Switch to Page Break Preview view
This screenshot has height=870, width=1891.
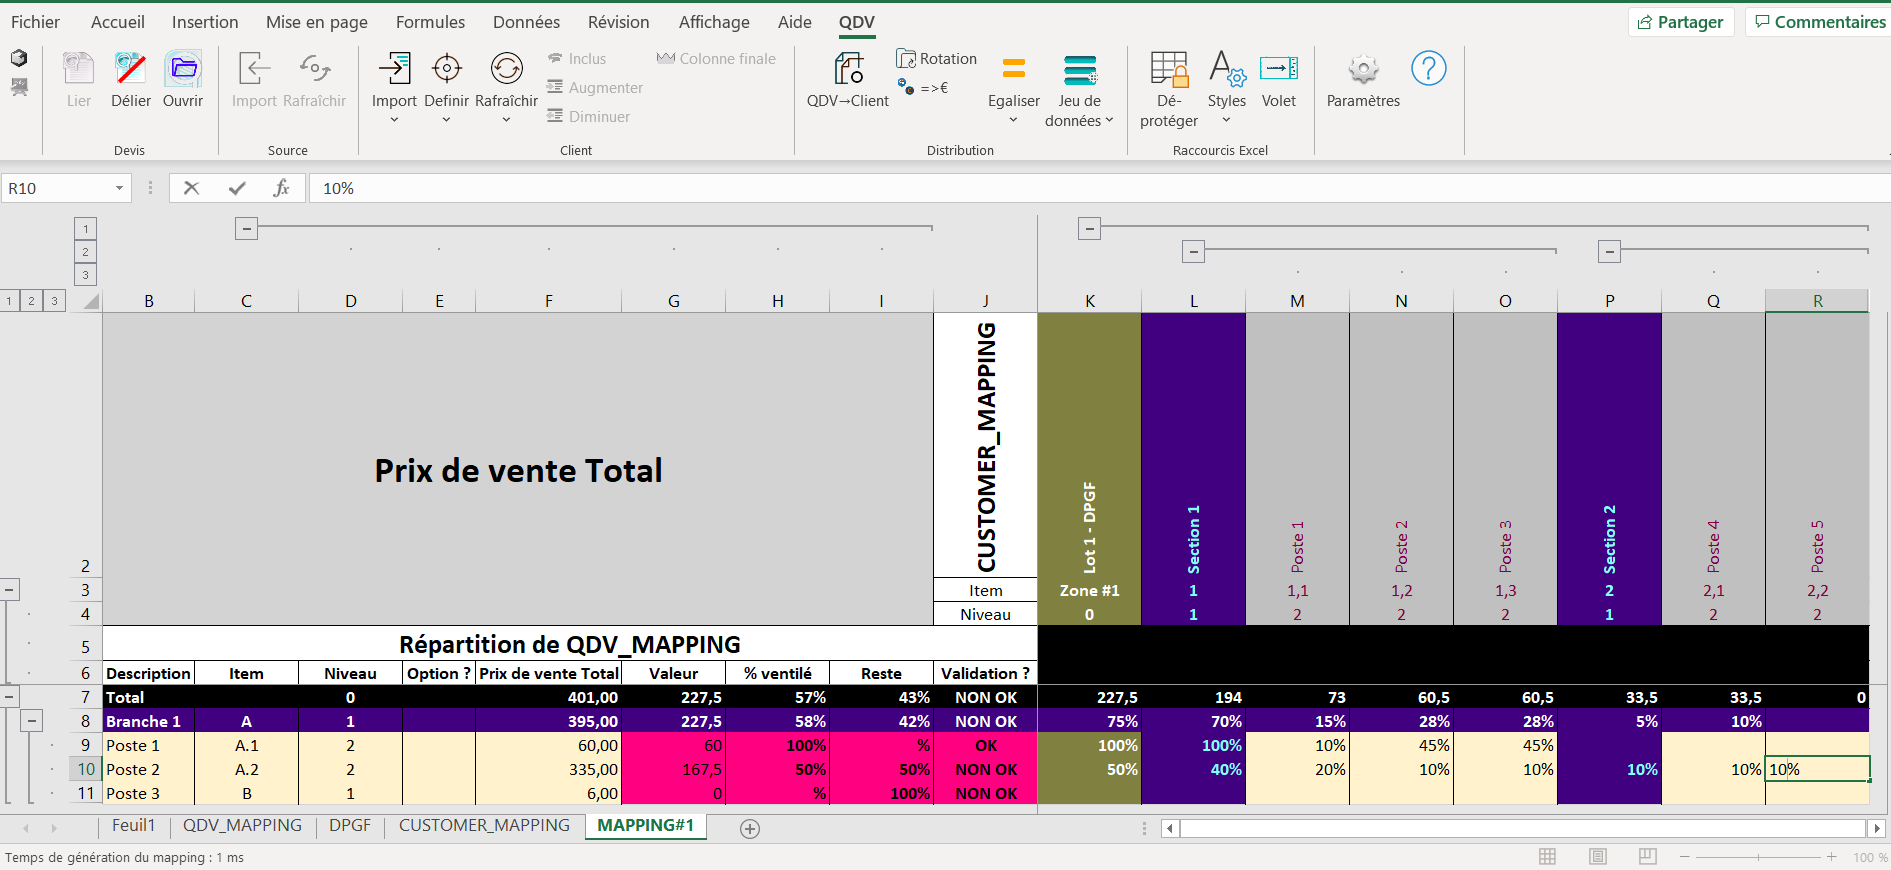(1647, 857)
